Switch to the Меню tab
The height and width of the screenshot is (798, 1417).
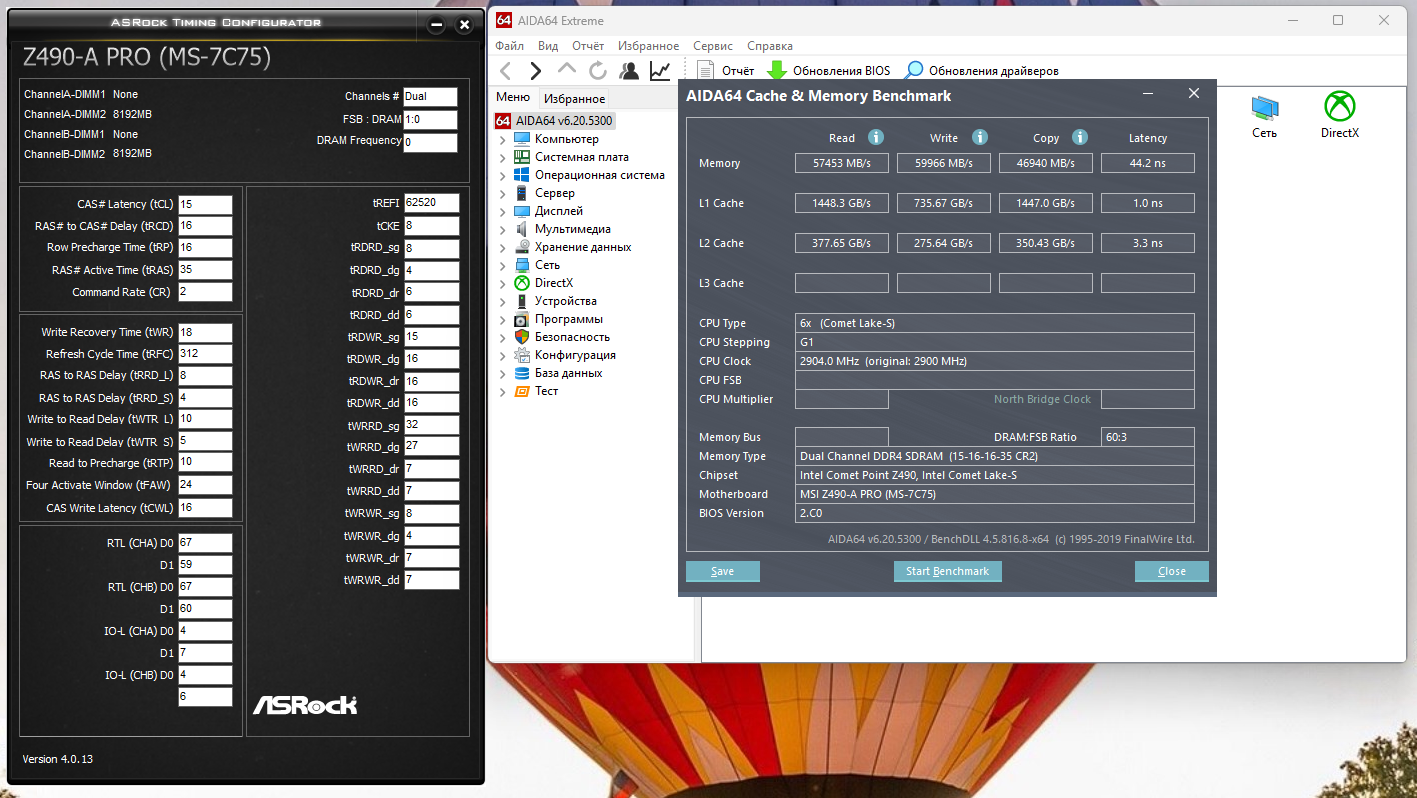pyautogui.click(x=513, y=98)
